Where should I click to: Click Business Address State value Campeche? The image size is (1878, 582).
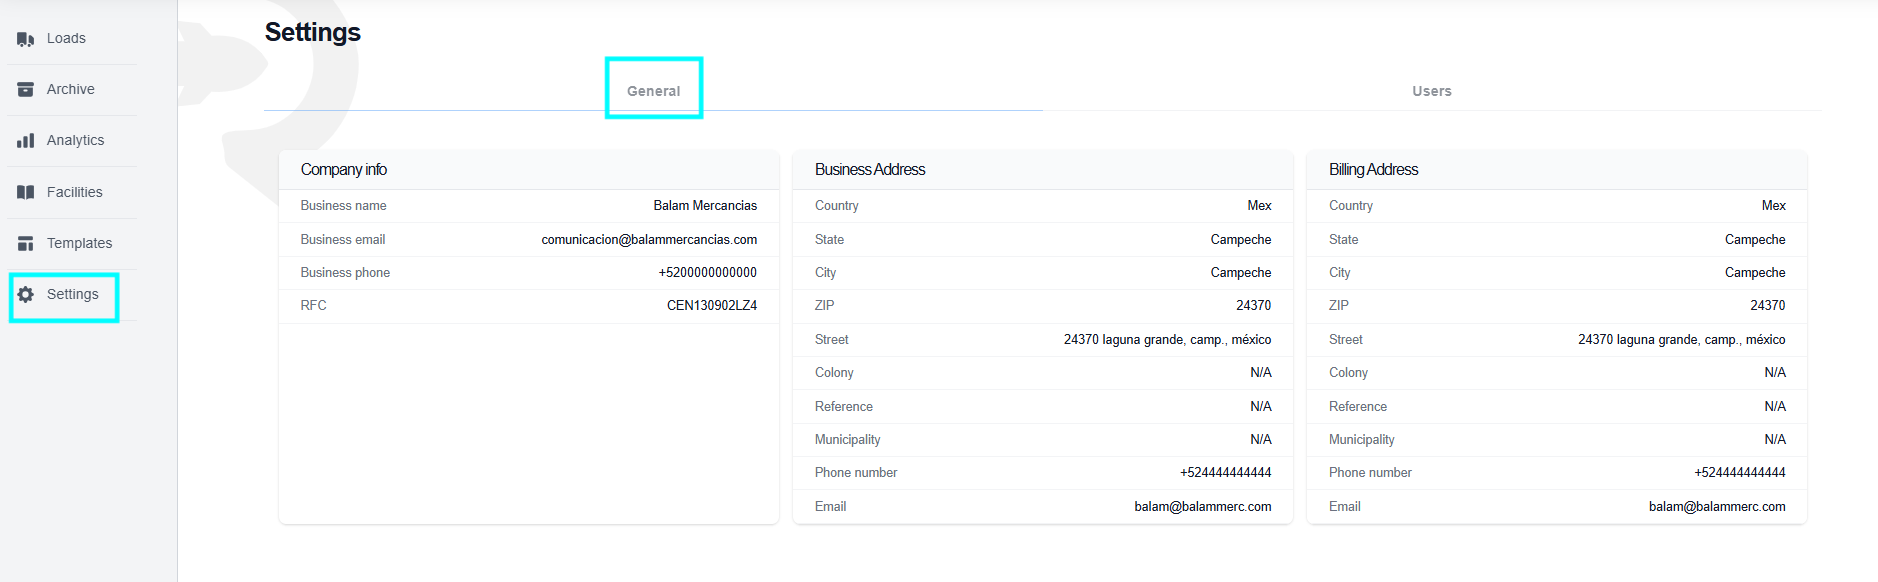[x=1241, y=240]
